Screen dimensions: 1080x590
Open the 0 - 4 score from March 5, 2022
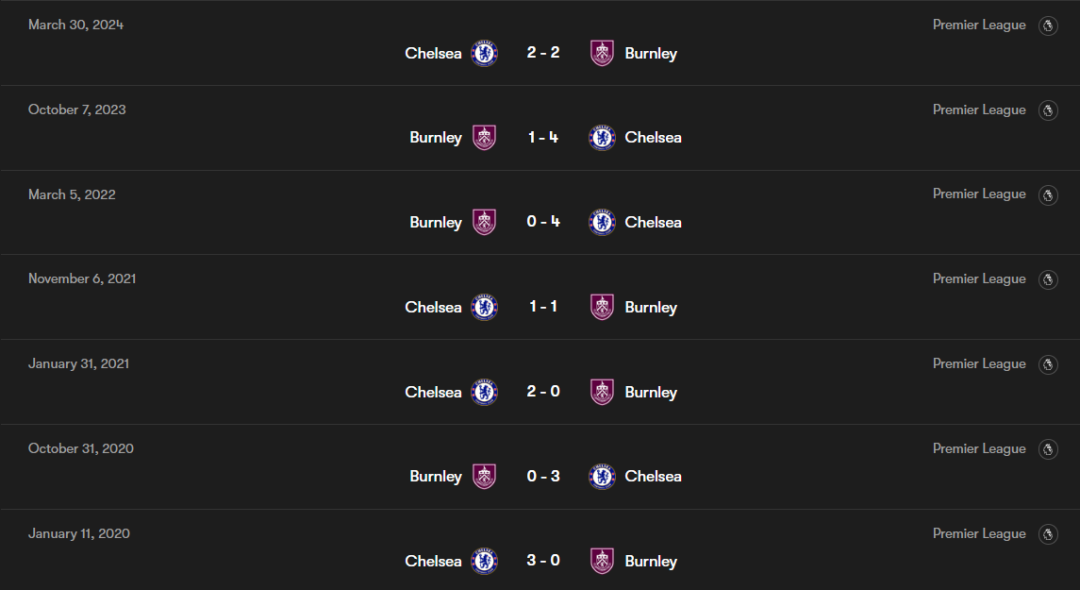pyautogui.click(x=543, y=222)
